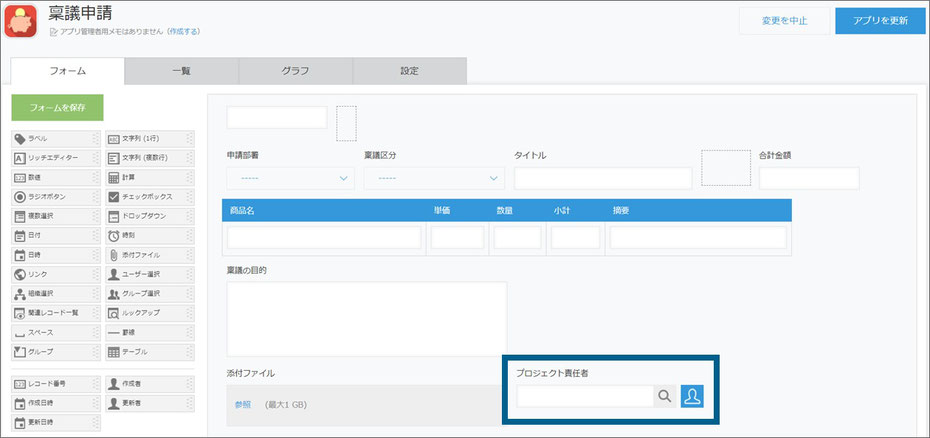Pick the 計算 calculator field
This screenshot has width=930, height=438.
(x=145, y=177)
